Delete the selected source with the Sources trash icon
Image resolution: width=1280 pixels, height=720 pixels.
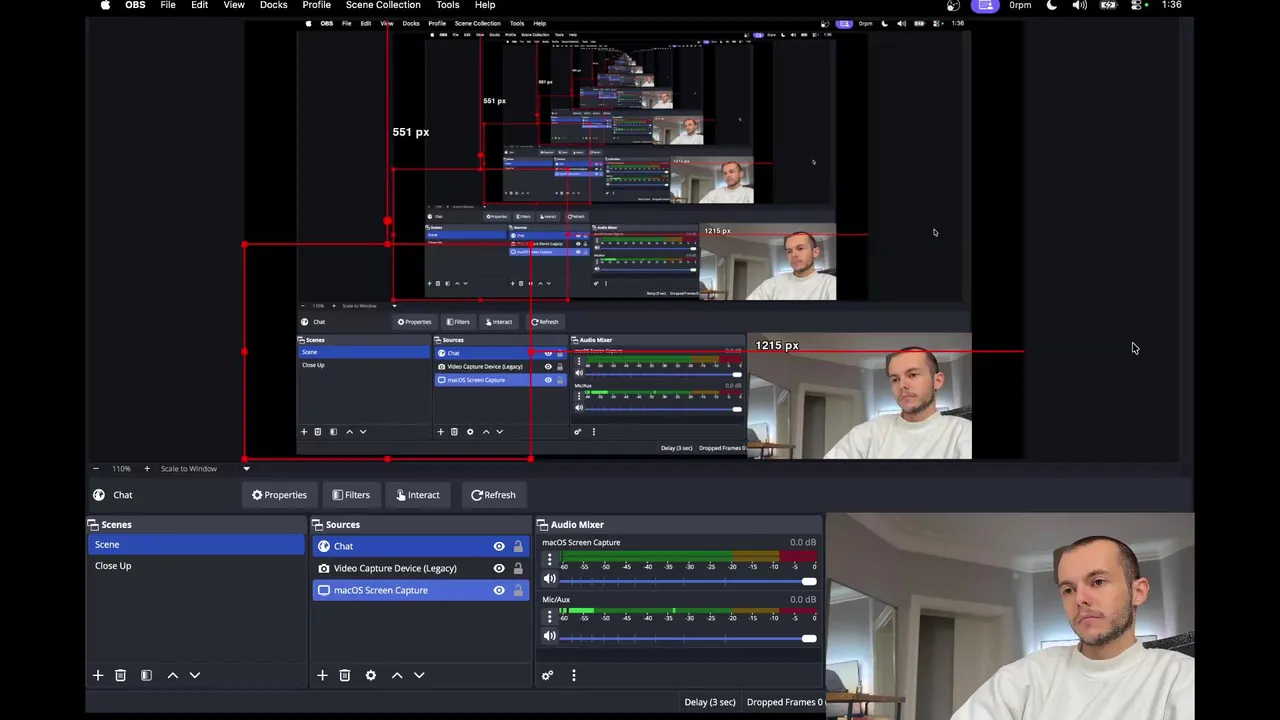coord(344,676)
